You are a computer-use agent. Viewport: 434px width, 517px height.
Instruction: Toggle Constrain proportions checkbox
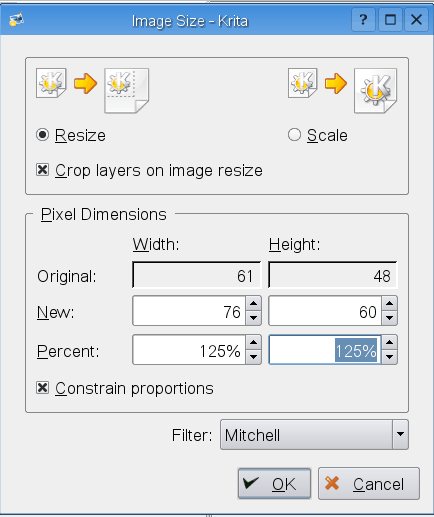point(42,388)
